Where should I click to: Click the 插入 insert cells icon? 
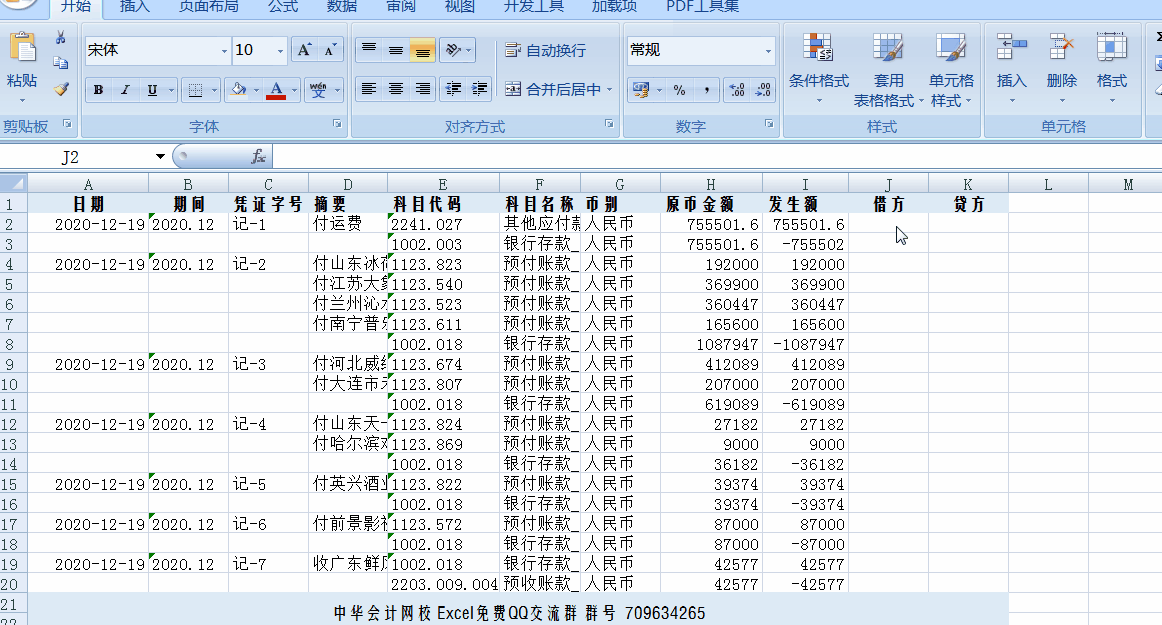1012,49
